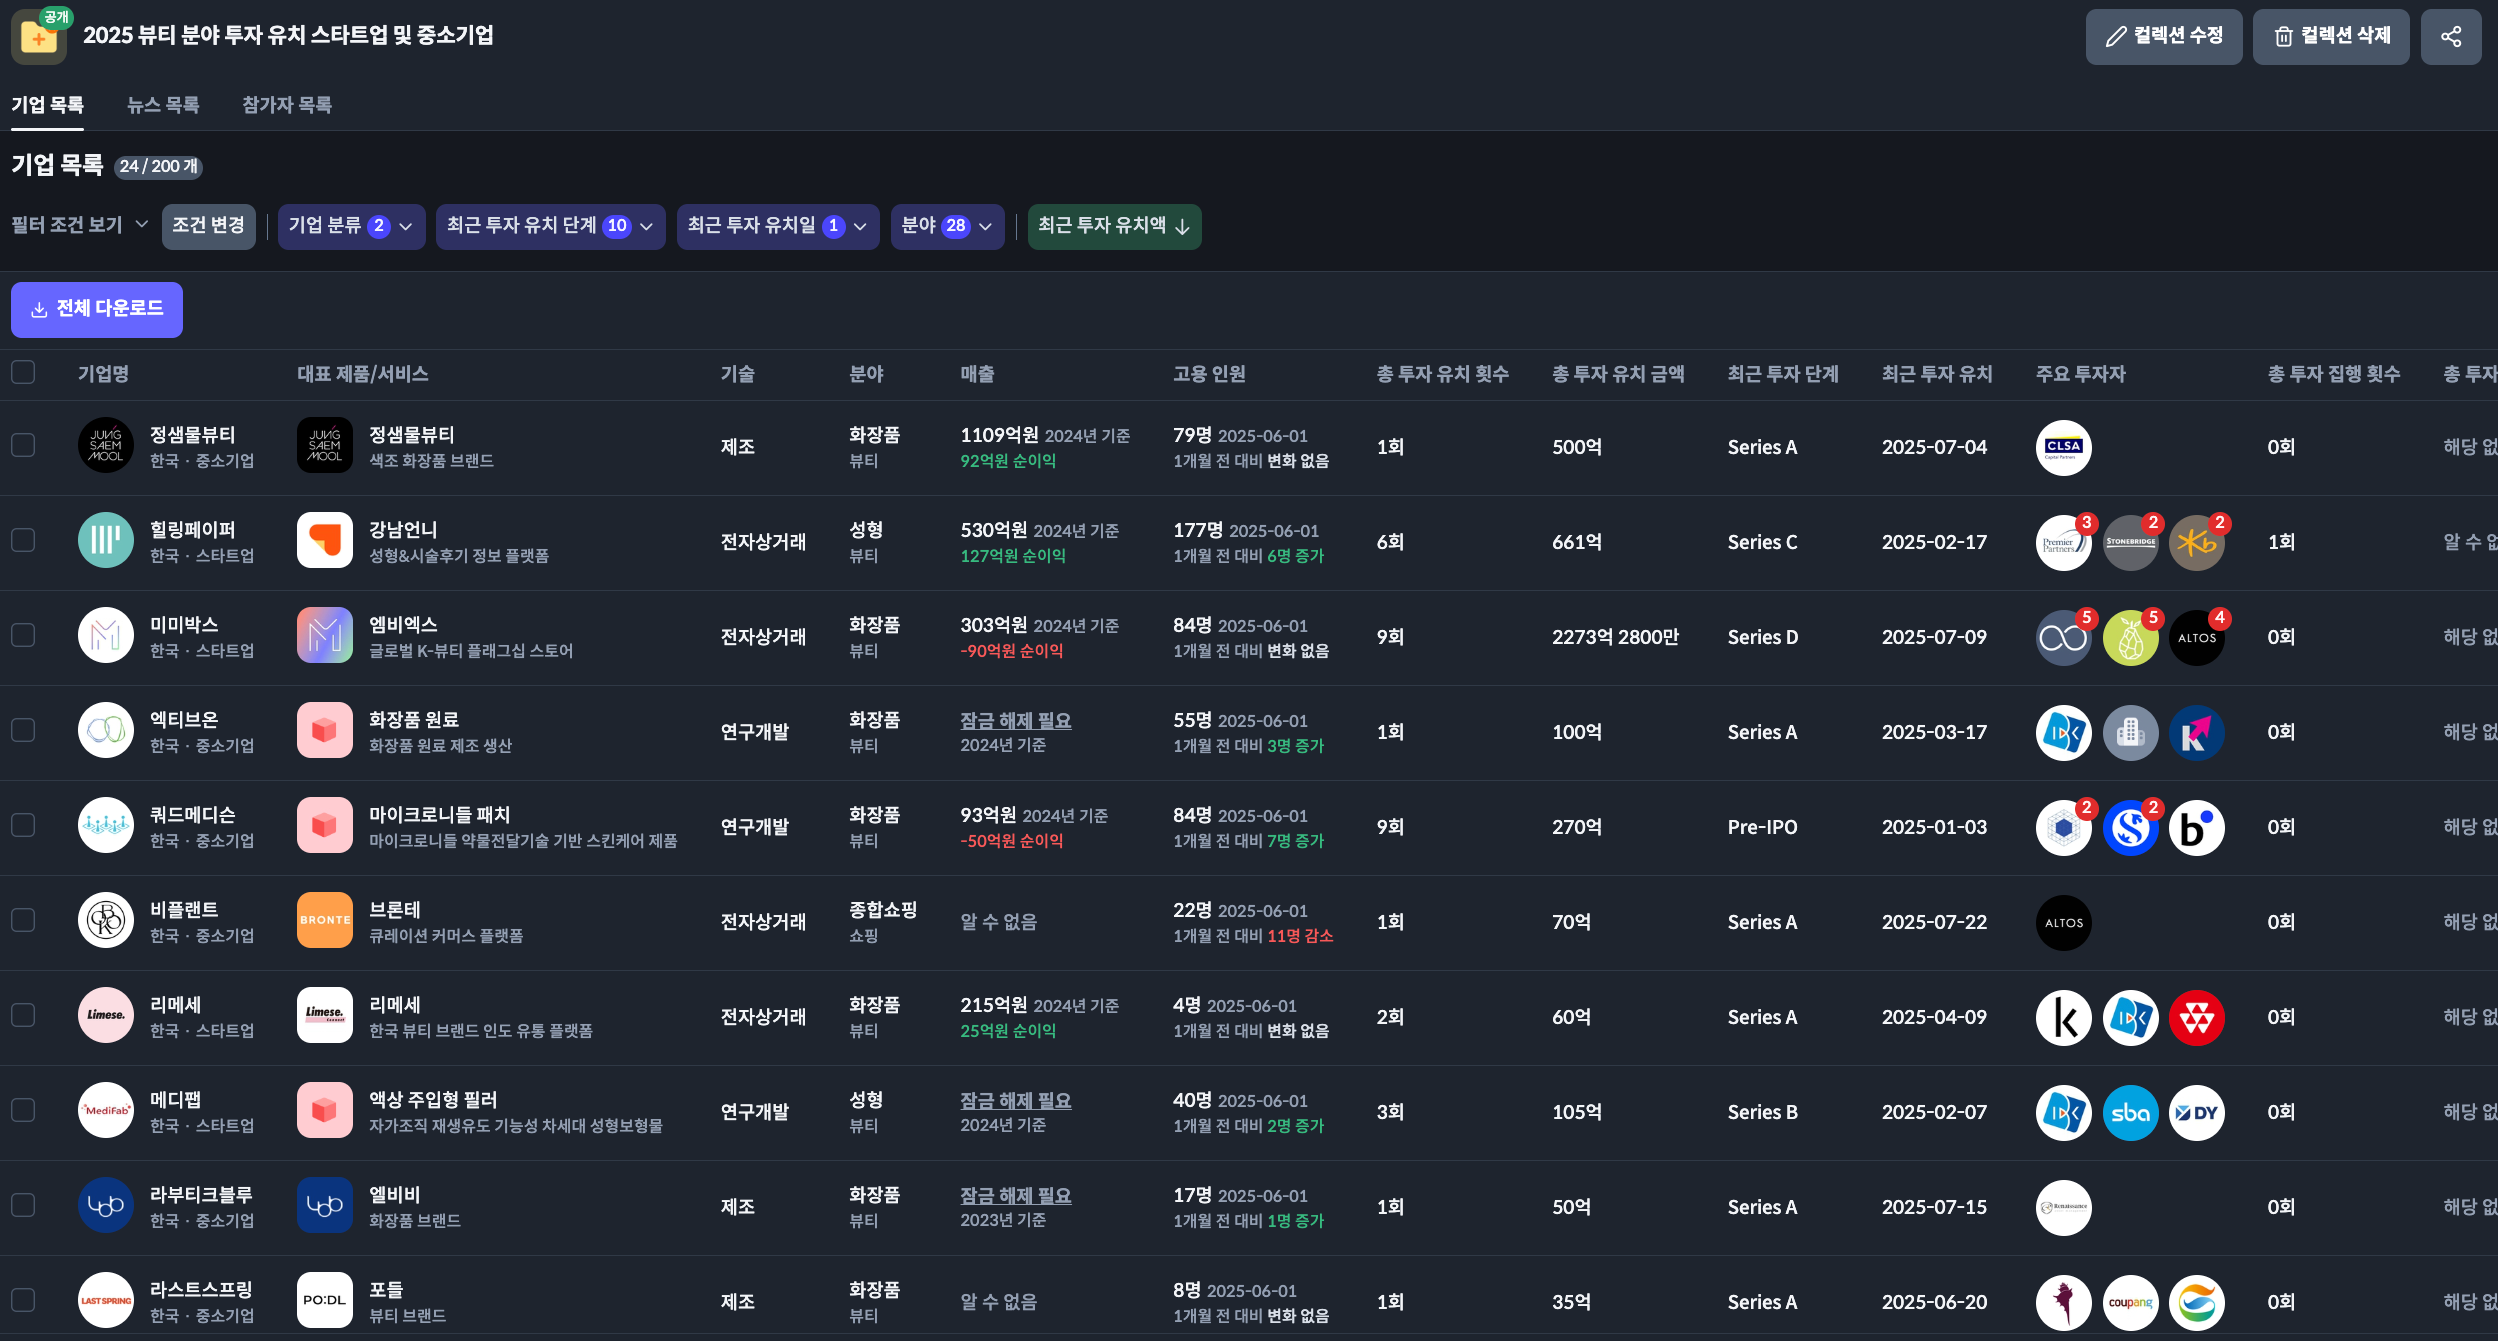The image size is (2498, 1341).
Task: Click 잠금 해제 필요 link in 엑티브온 row
Action: 1015,720
